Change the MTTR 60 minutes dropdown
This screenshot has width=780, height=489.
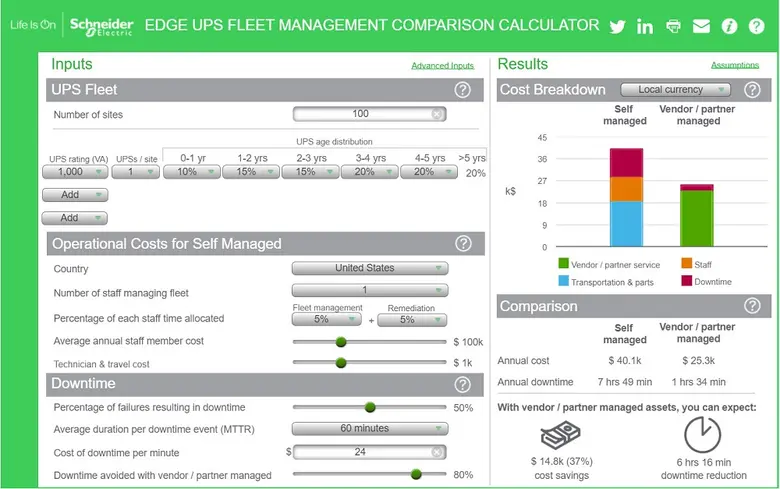tap(369, 428)
